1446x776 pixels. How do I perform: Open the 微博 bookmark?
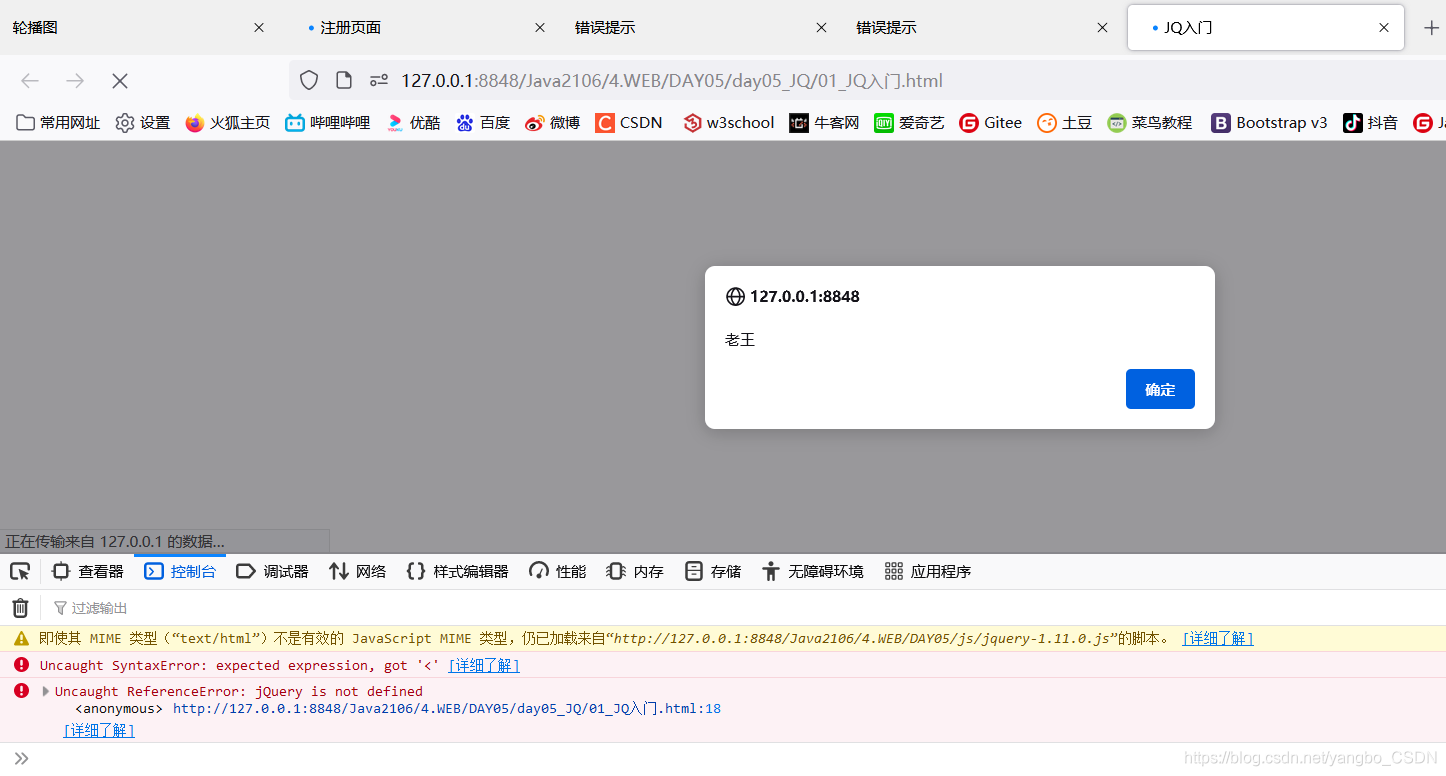[x=552, y=123]
